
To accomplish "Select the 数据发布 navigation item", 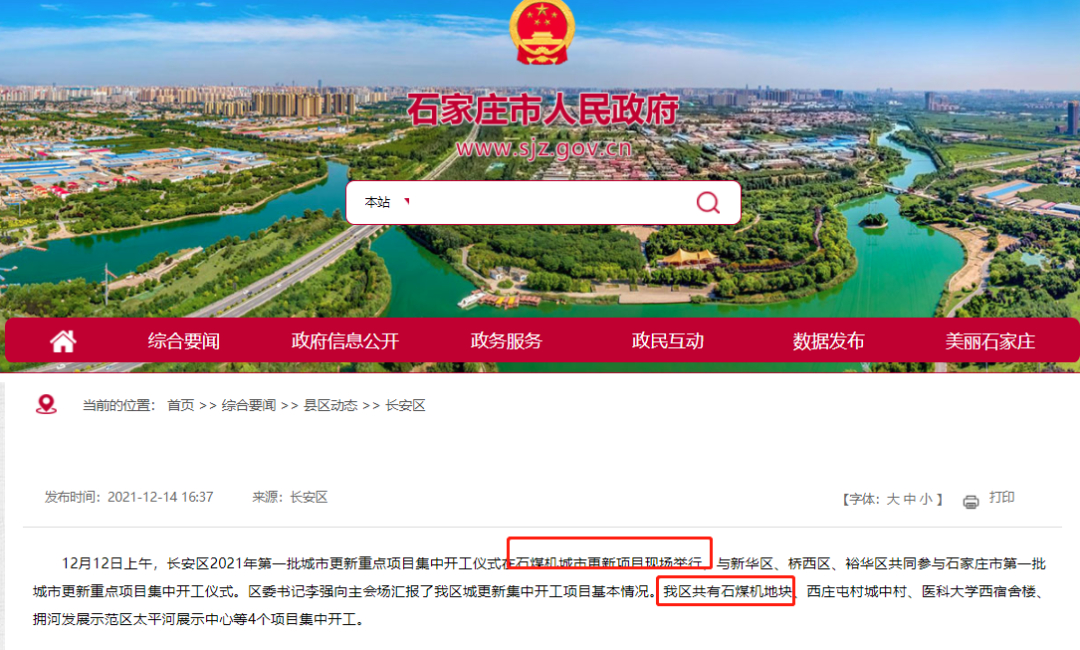I will pyautogui.click(x=829, y=341).
